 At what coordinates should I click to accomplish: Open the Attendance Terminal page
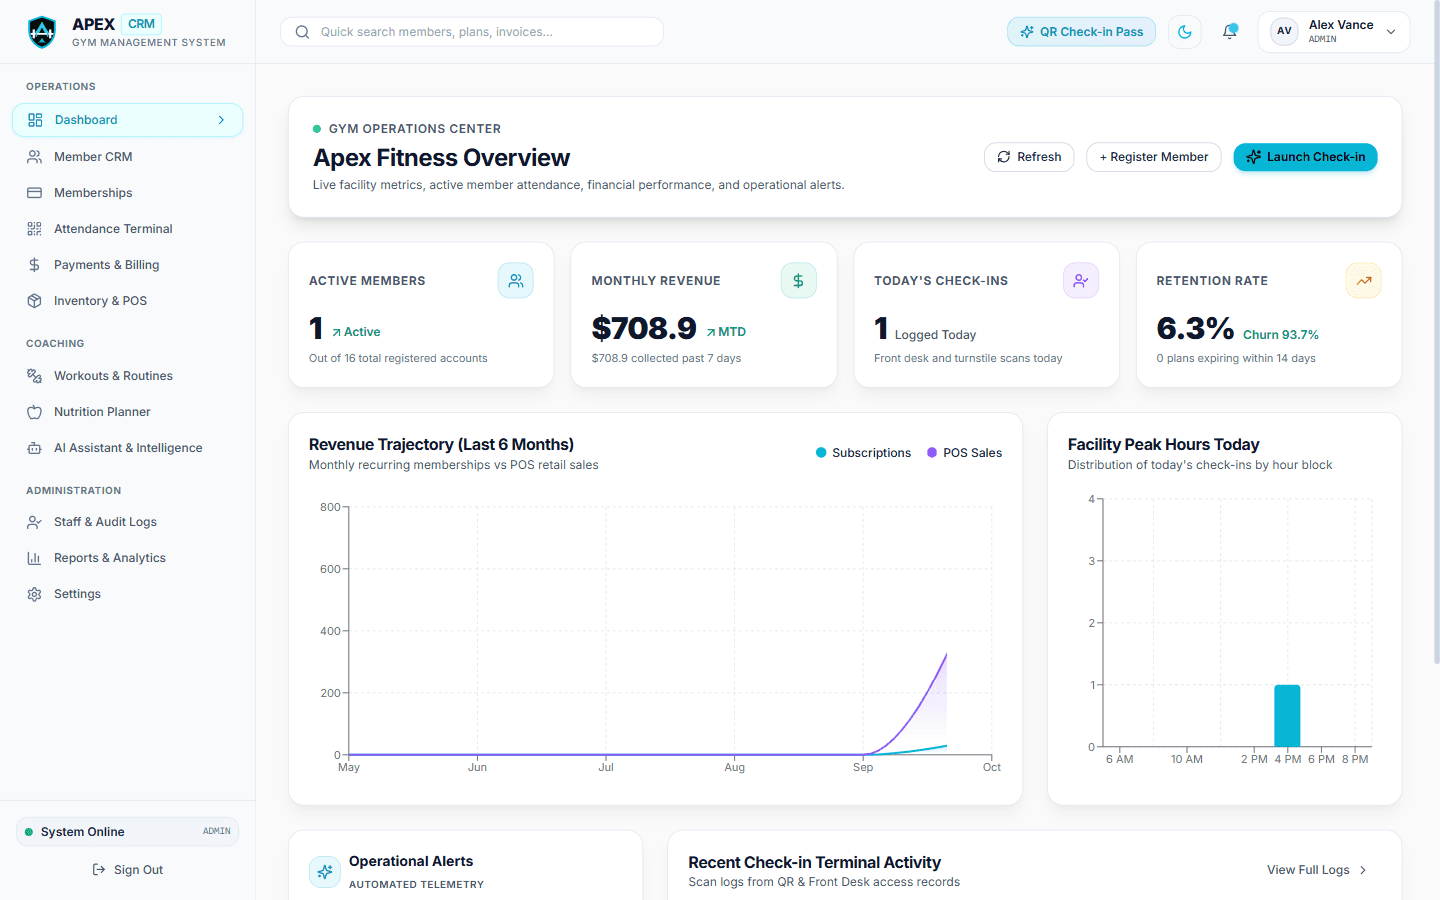[127, 229]
